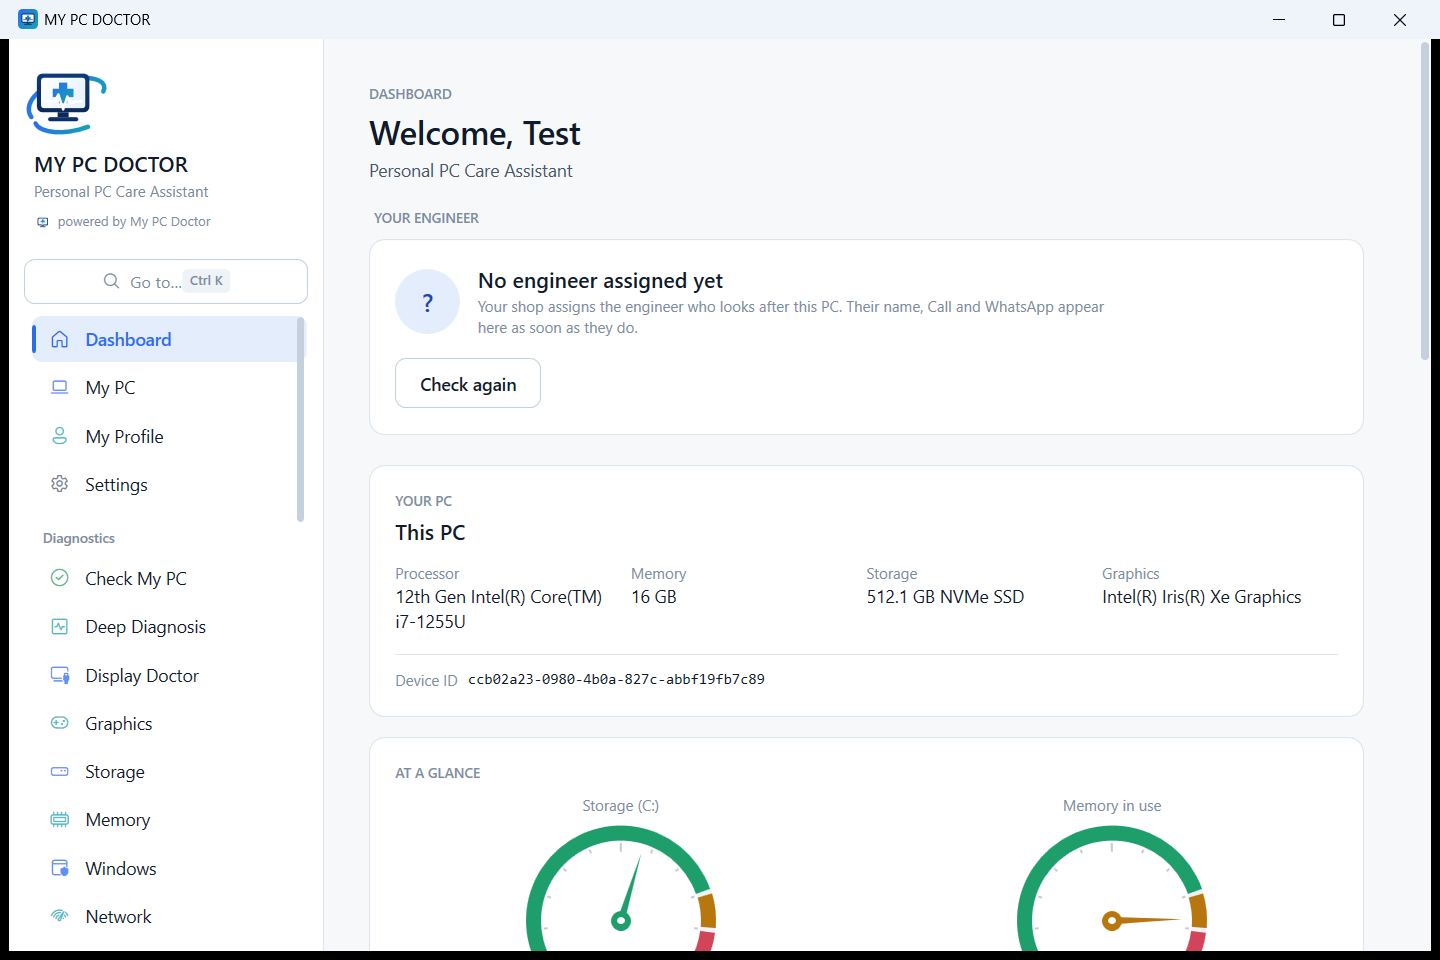Open the Network diagnostics entry

pyautogui.click(x=166, y=916)
